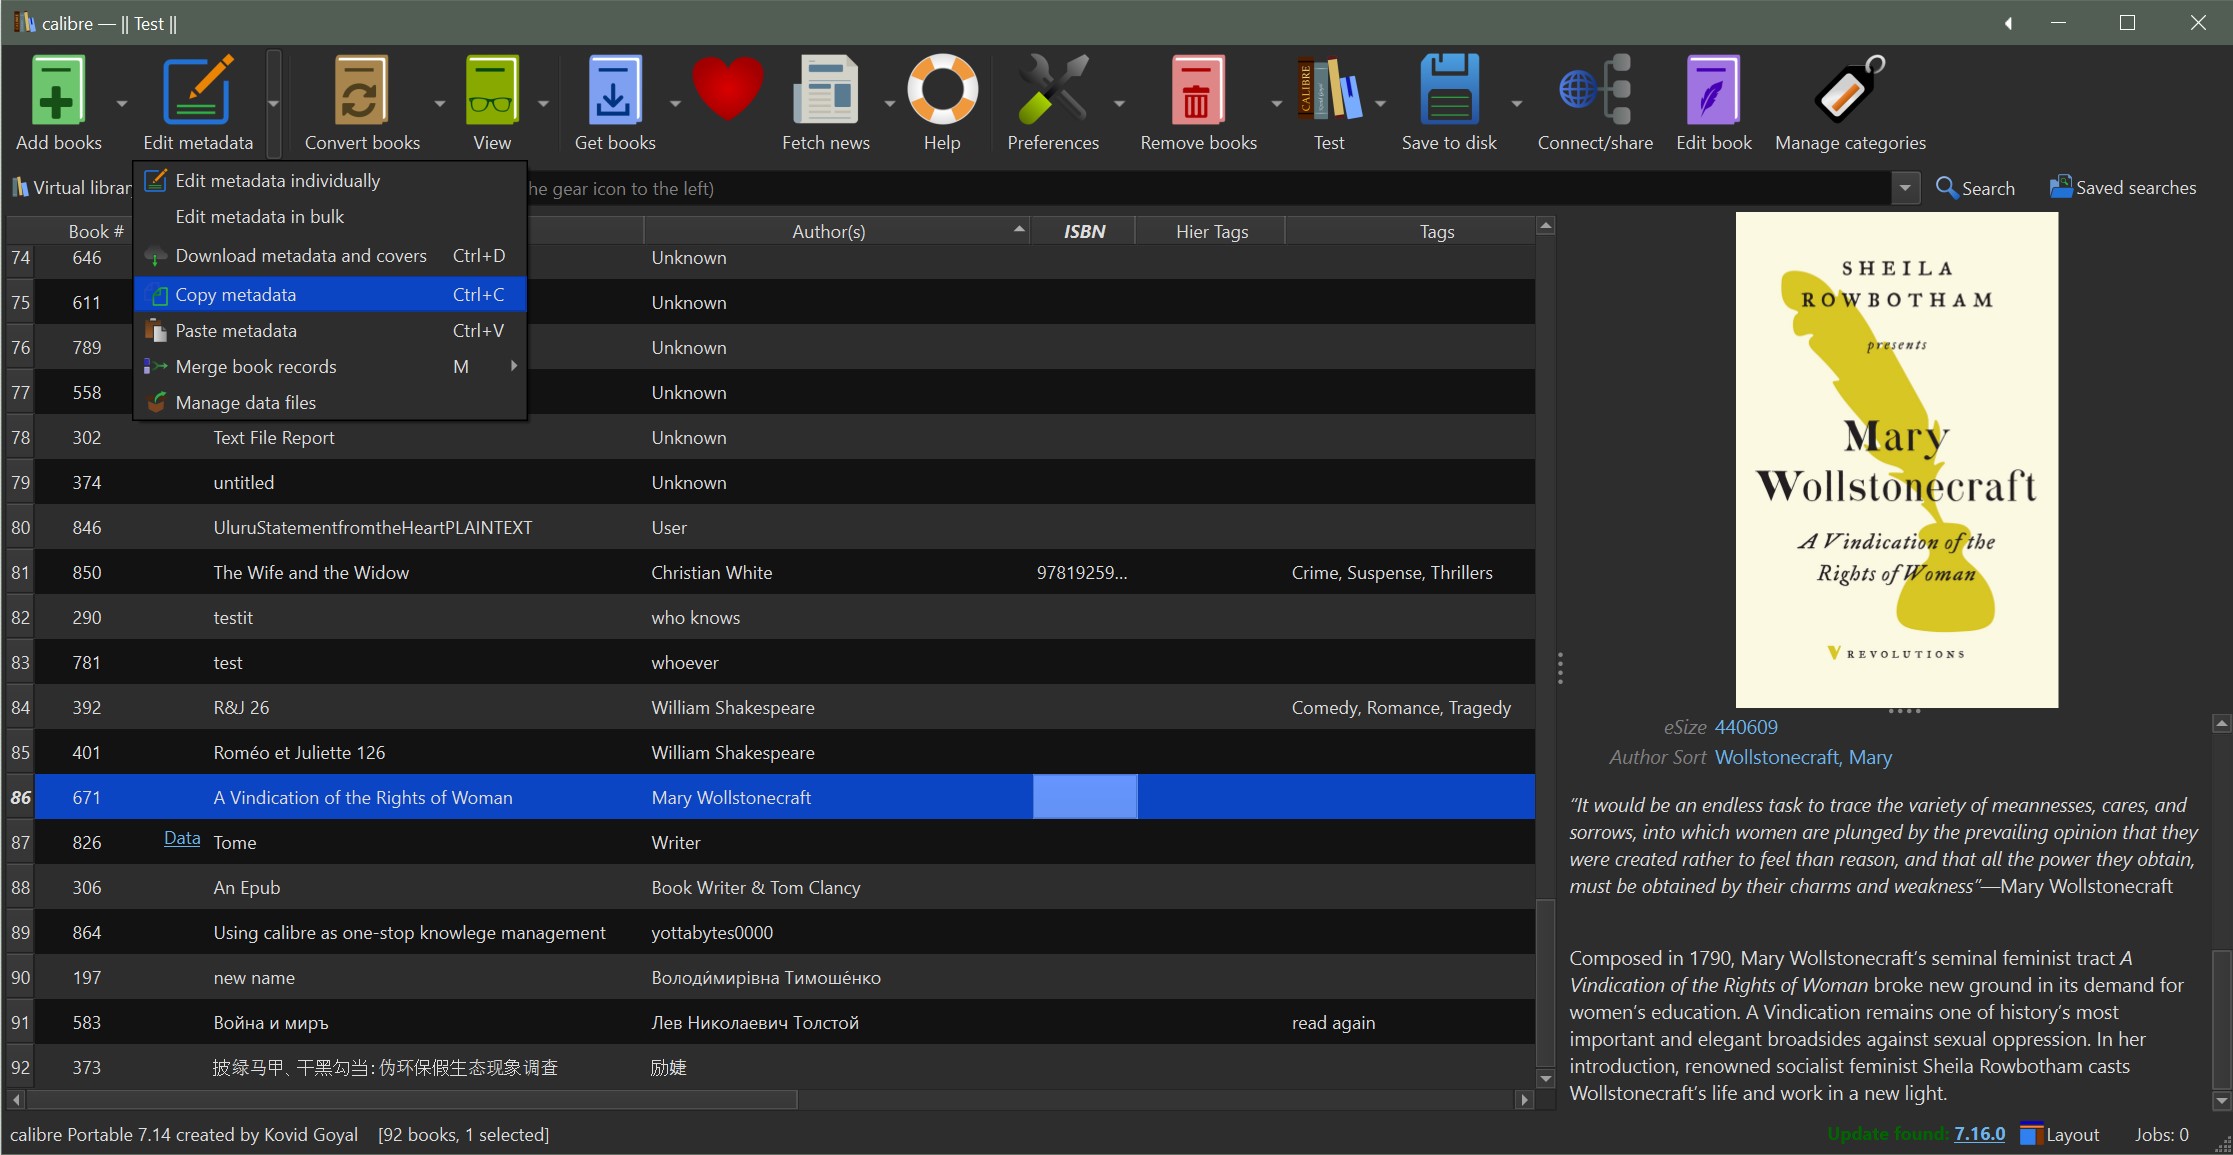2233x1155 pixels.
Task: Choose Edit metadata in bulk
Action: click(259, 217)
